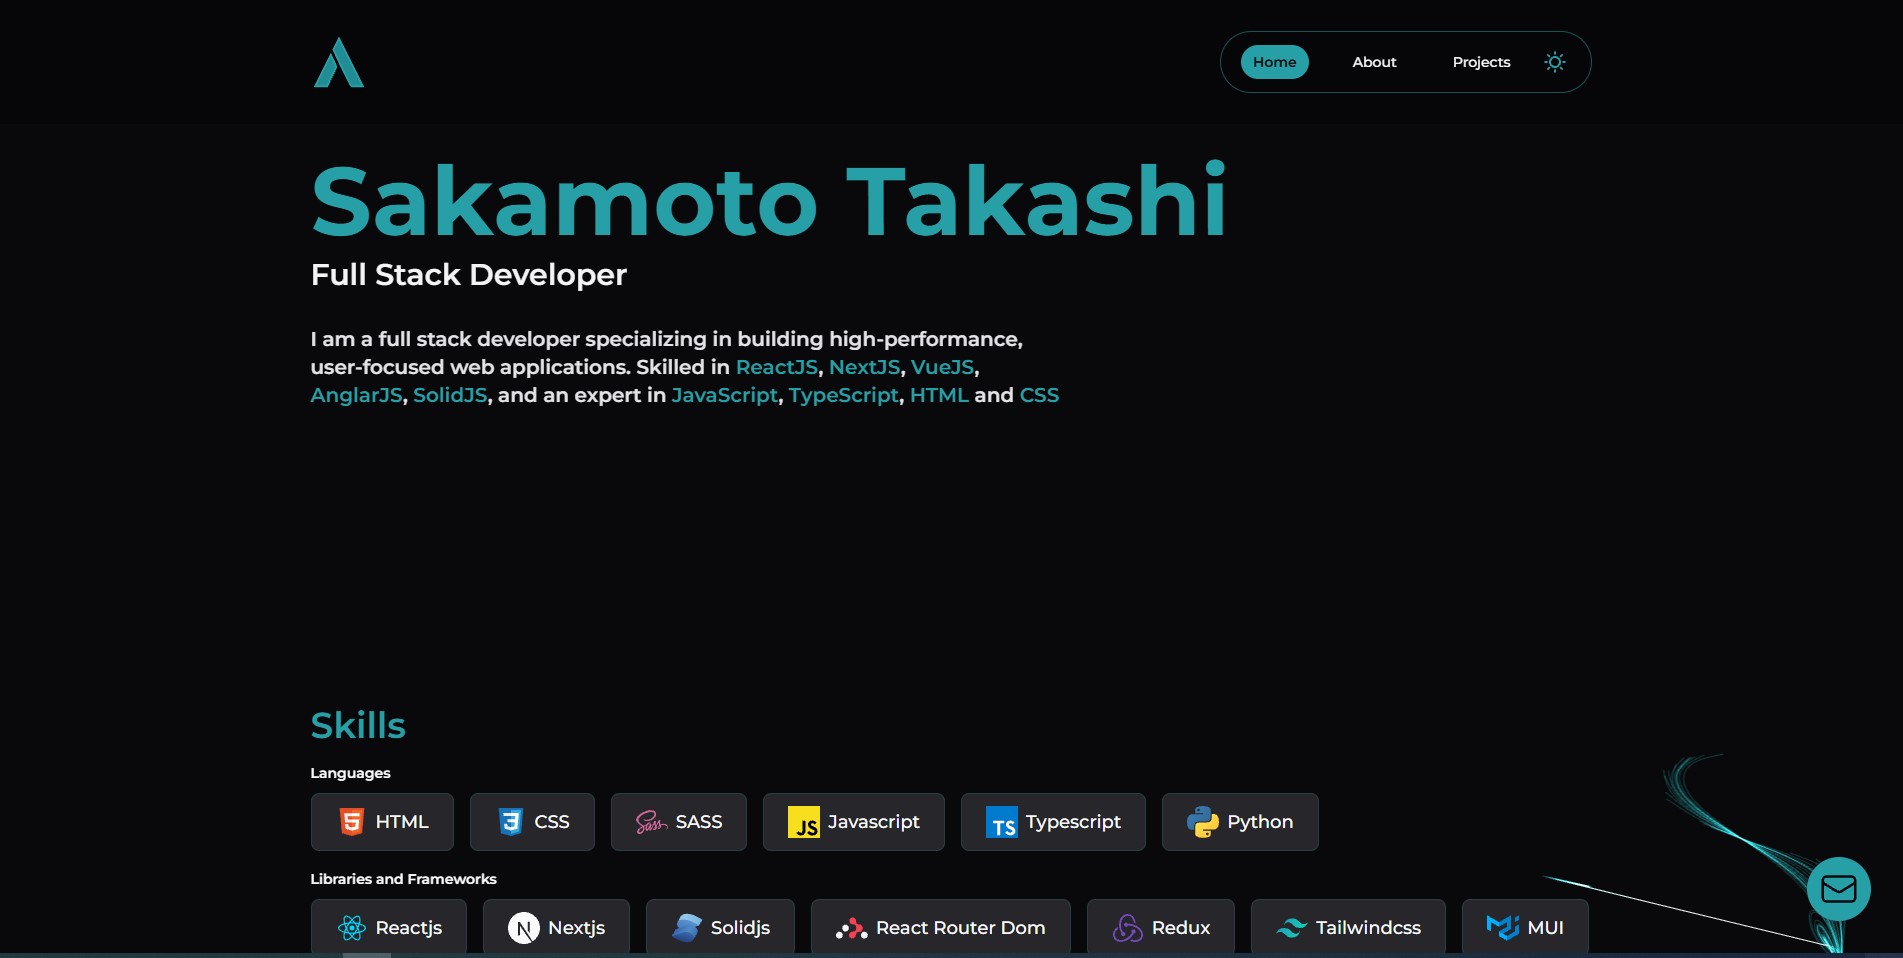This screenshot has width=1903, height=958.
Task: Click the Tailwindcss skill chip
Action: [x=1348, y=928]
